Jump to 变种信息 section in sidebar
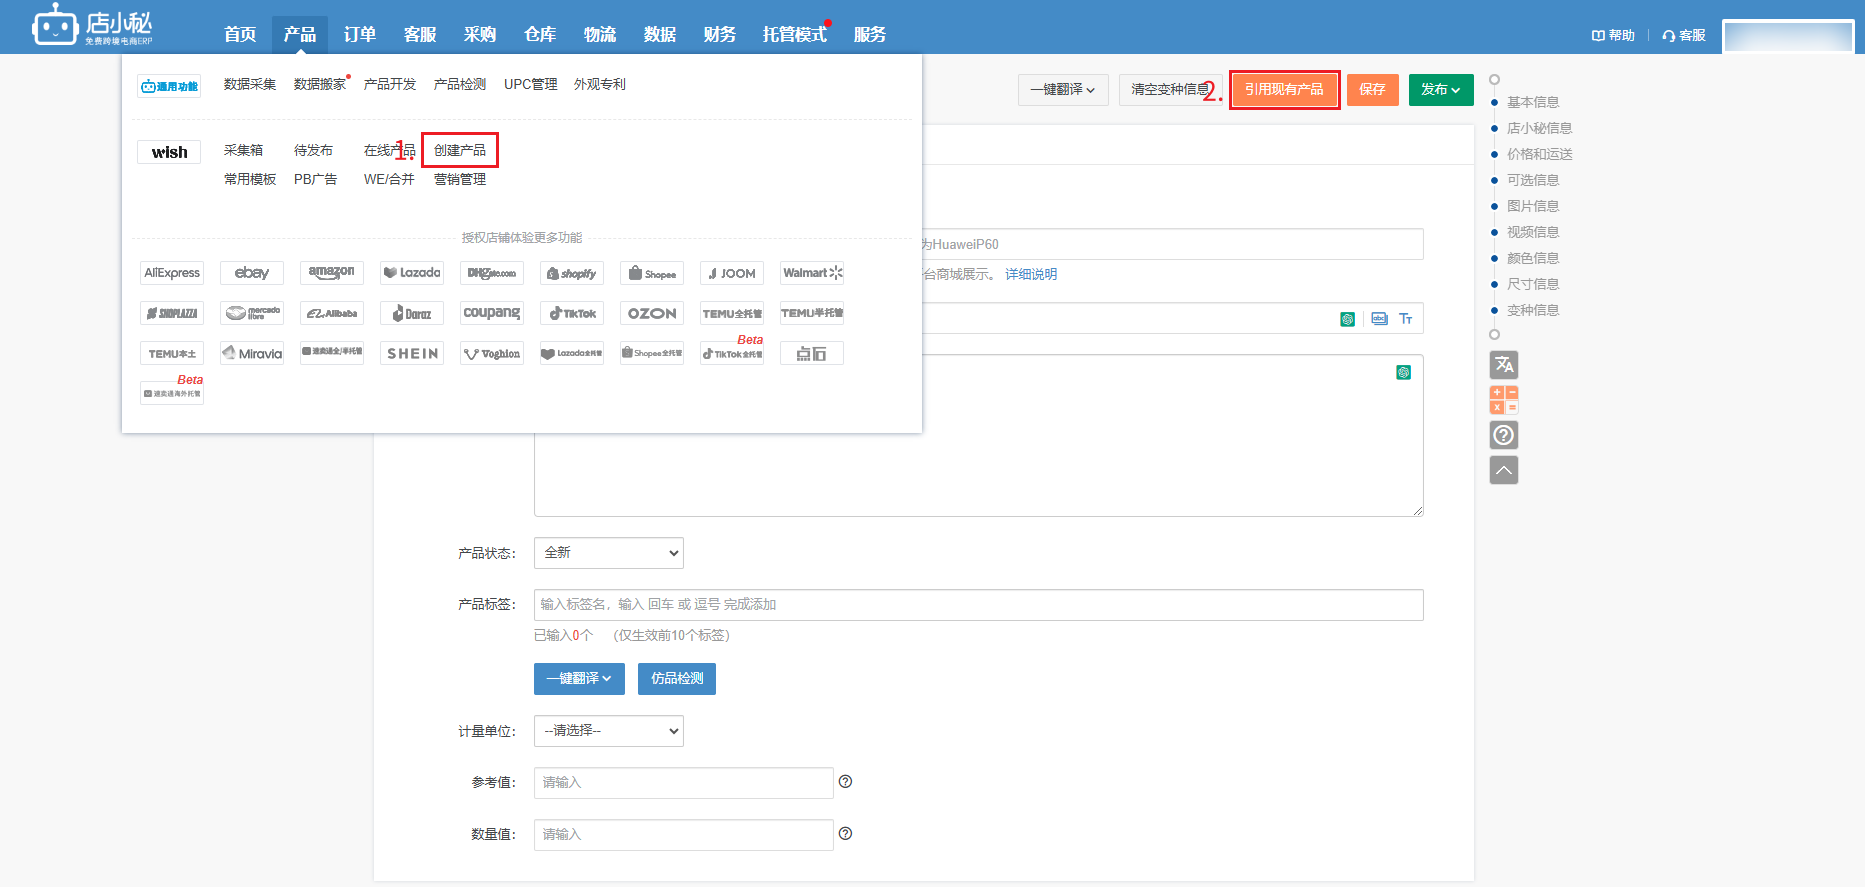1865x887 pixels. coord(1533,310)
